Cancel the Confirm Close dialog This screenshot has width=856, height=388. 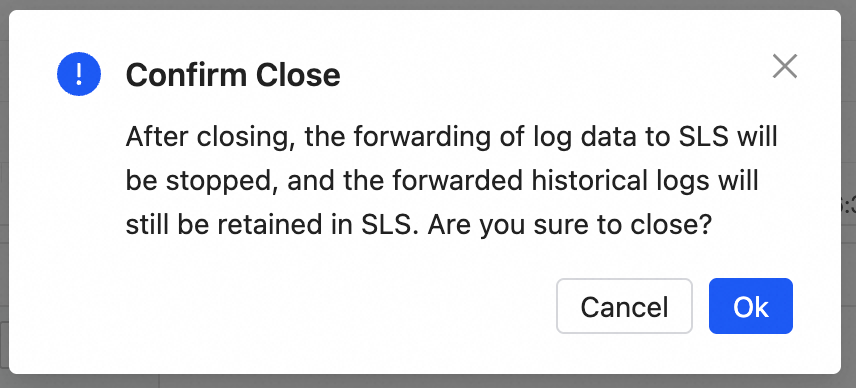coord(624,306)
